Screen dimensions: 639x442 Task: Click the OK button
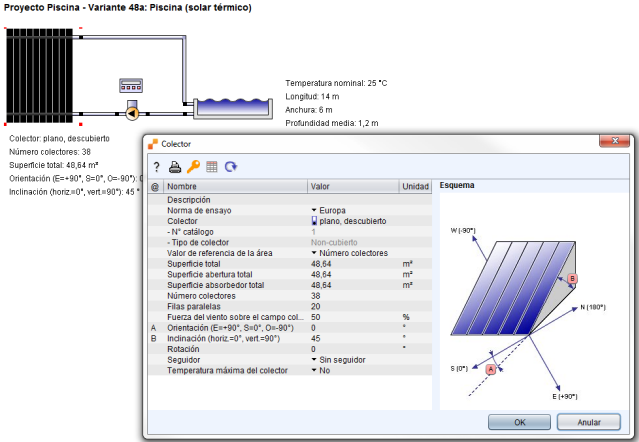click(518, 421)
